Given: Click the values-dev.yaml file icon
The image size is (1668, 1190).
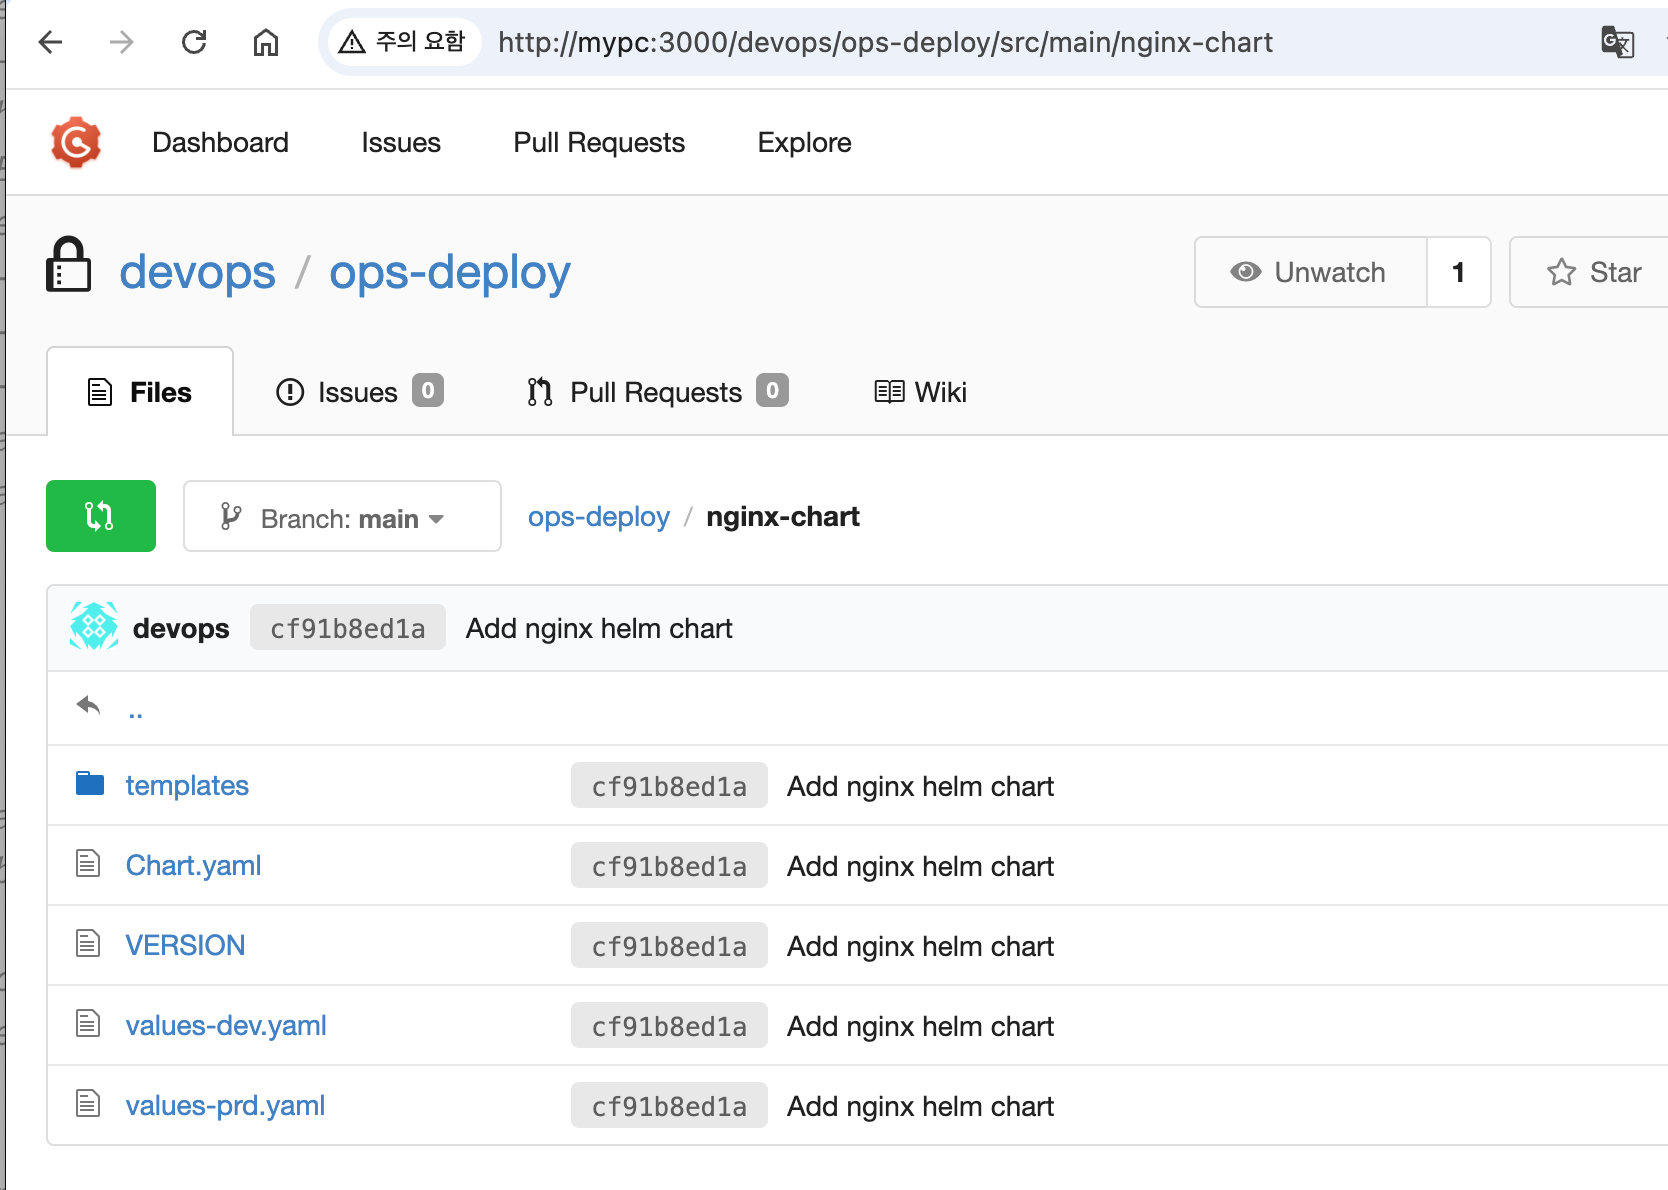Looking at the screenshot, I should 88,1023.
